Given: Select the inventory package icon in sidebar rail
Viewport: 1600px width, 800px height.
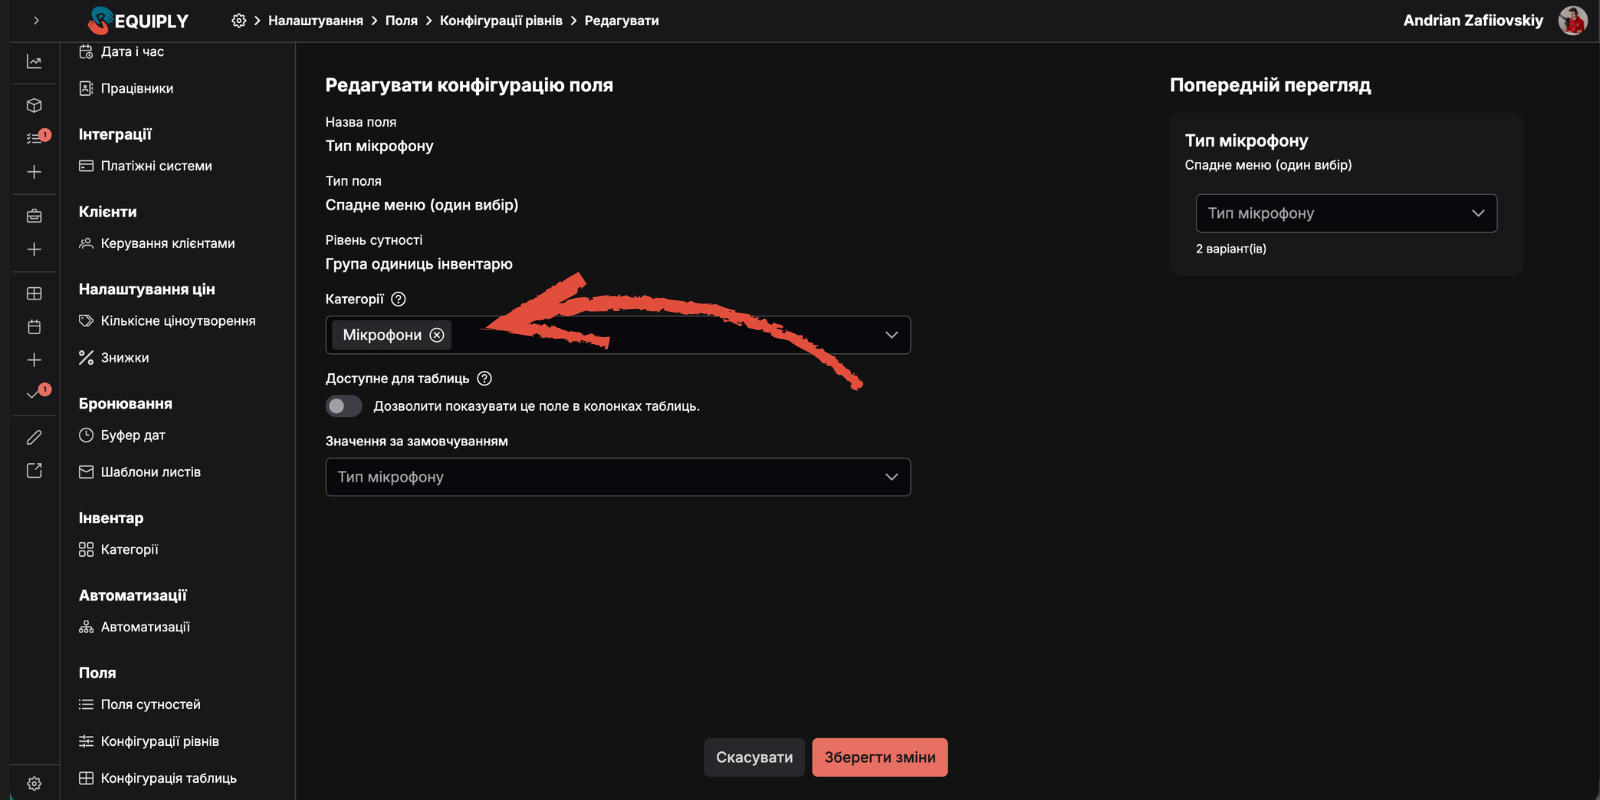Looking at the screenshot, I should (33, 104).
